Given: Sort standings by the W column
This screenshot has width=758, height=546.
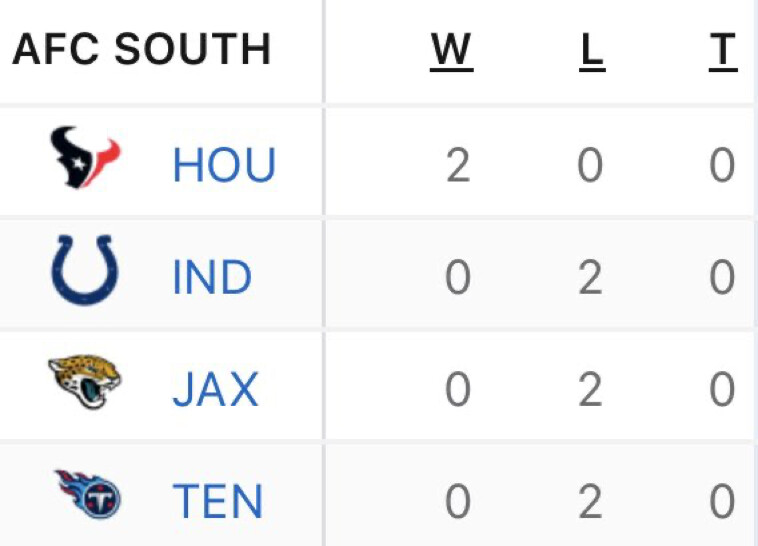Looking at the screenshot, I should [452, 50].
